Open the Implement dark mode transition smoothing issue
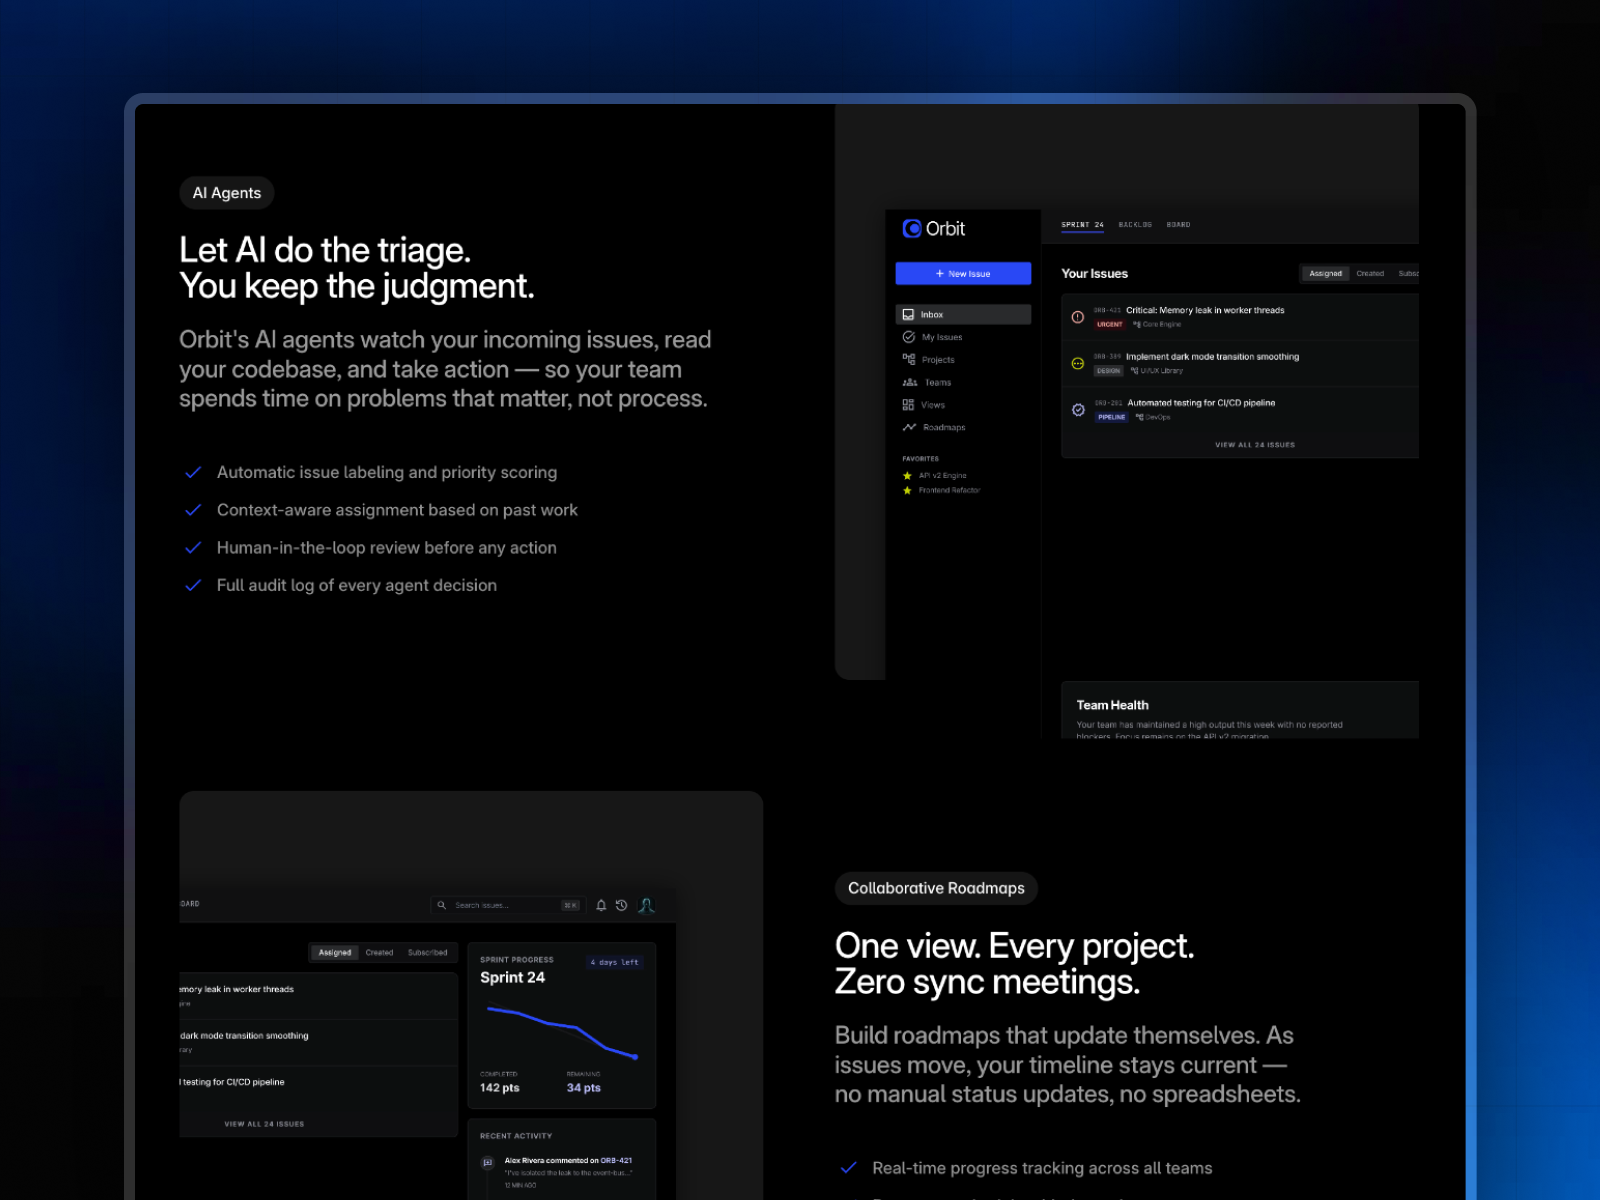This screenshot has height=1200, width=1600. tap(1212, 356)
